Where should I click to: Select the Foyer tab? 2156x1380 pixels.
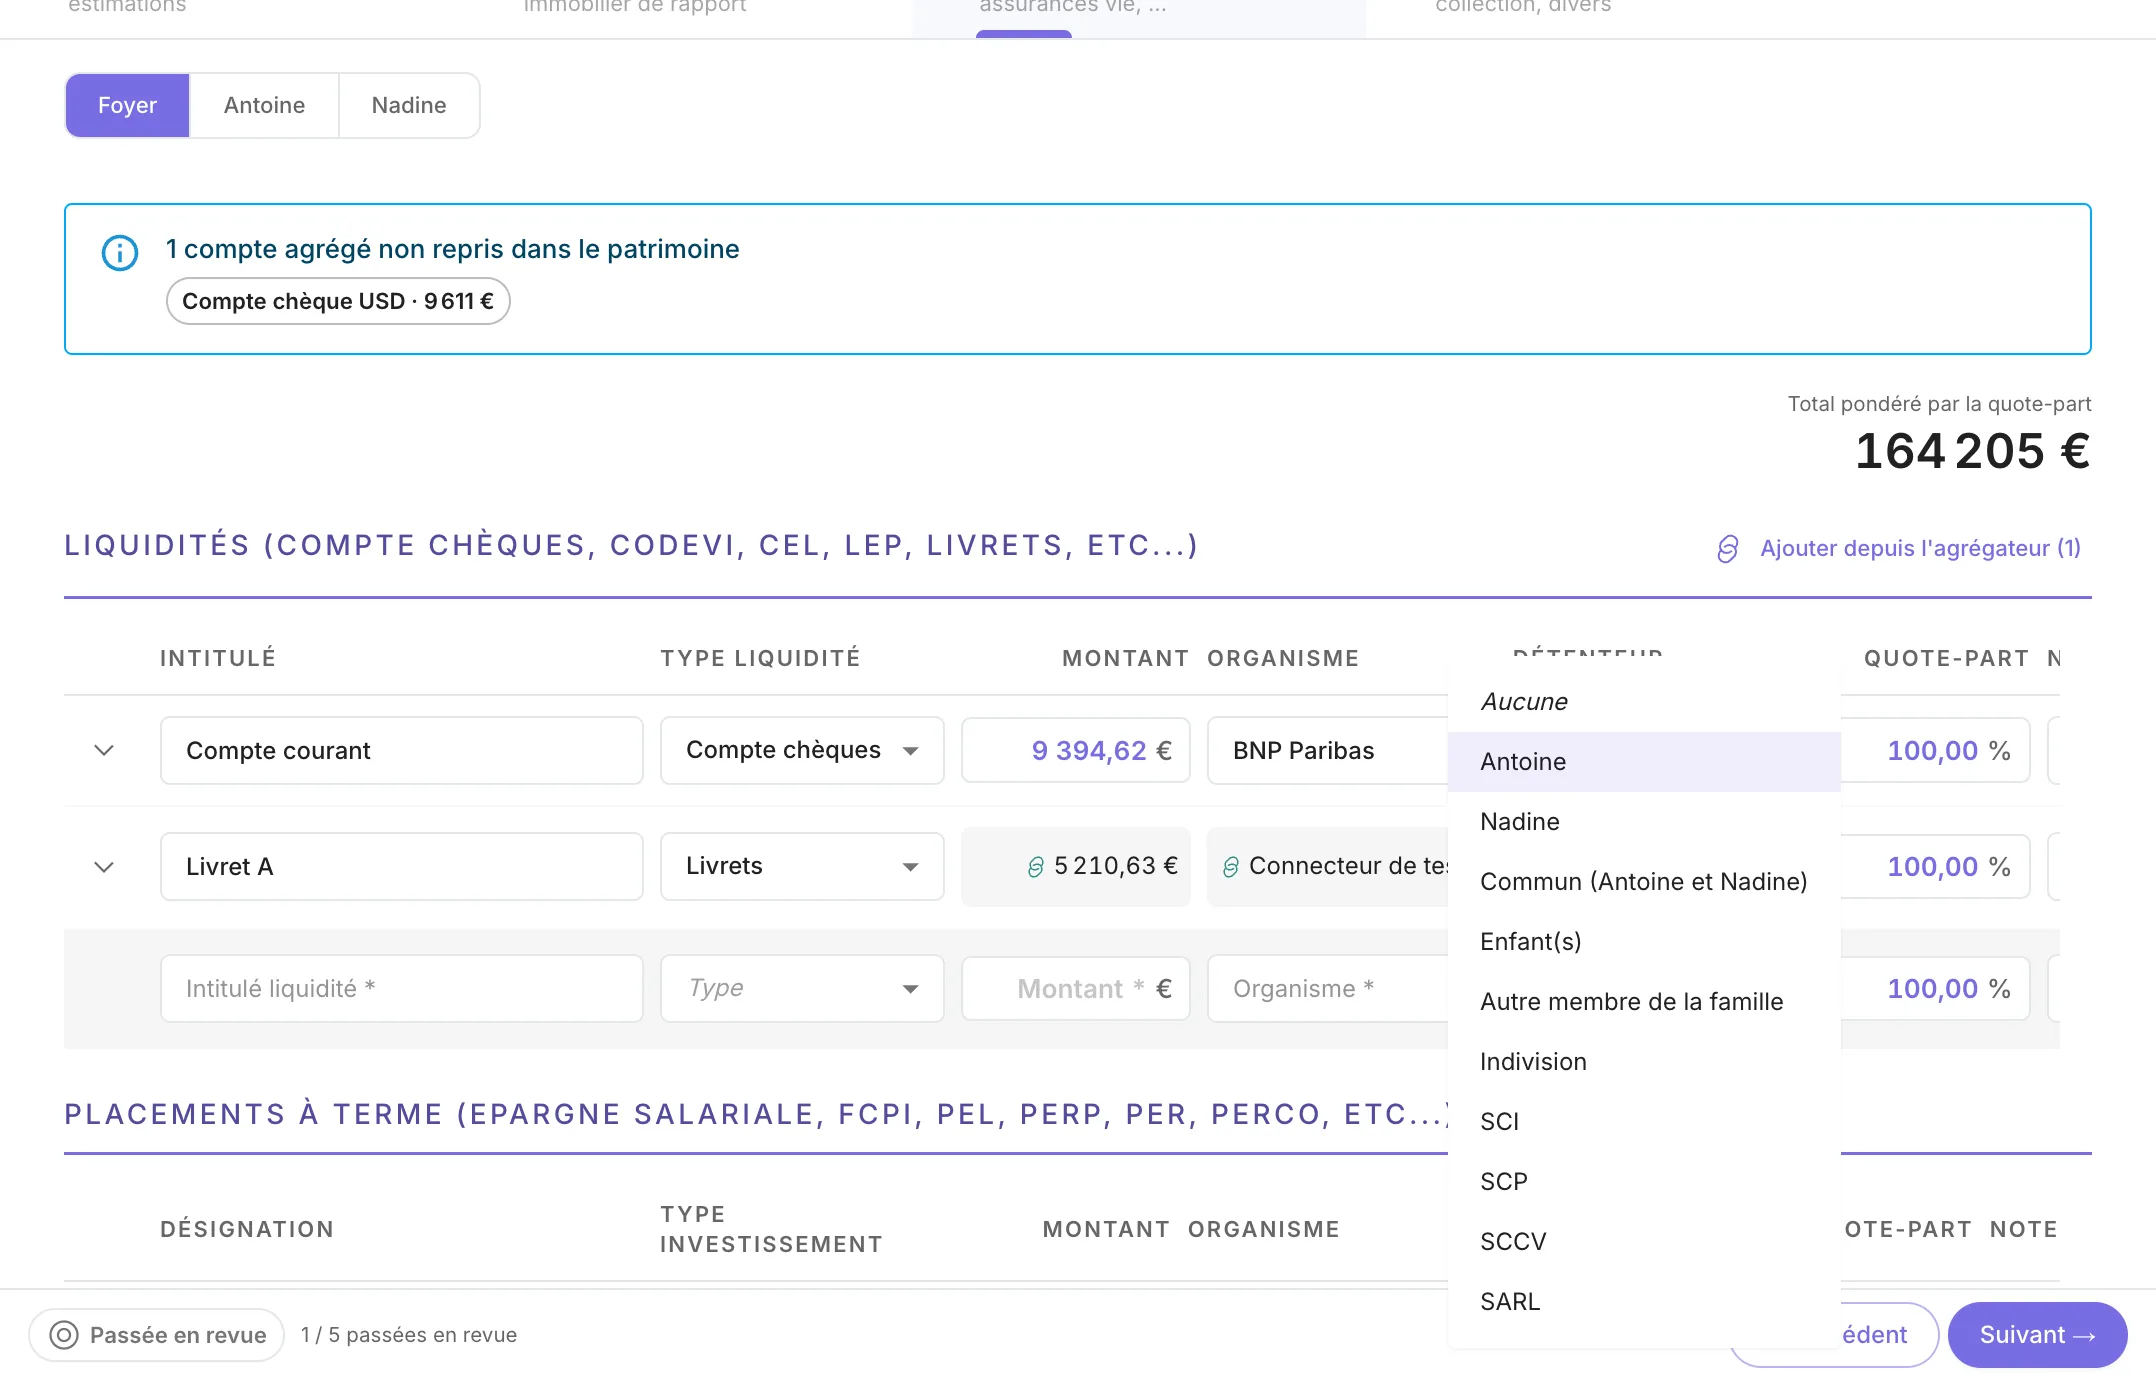point(127,105)
